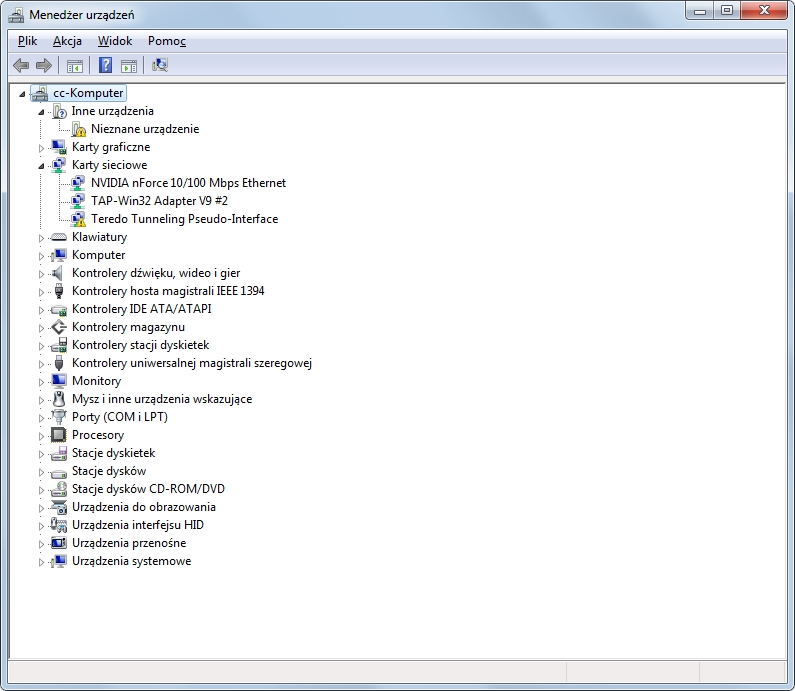This screenshot has height=691, width=795.
Task: Click the Mysz mouse icon
Action: [x=59, y=399]
